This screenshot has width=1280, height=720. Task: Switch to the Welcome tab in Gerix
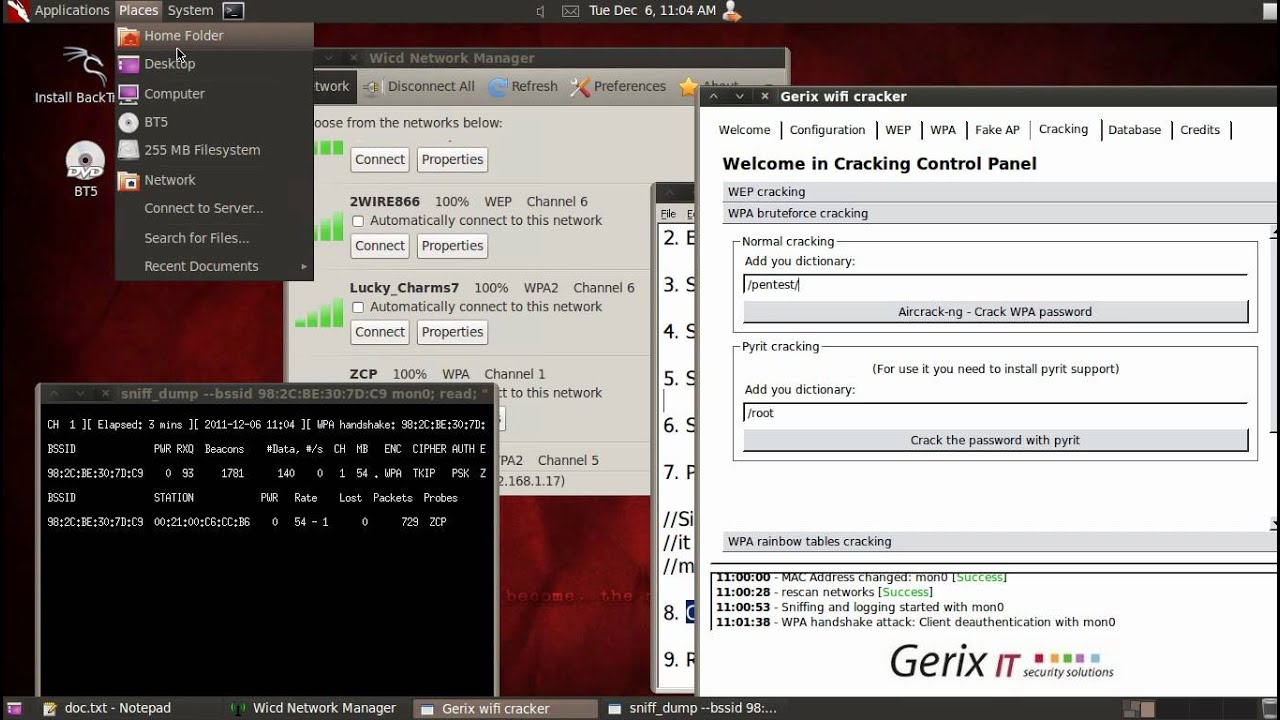[x=744, y=130]
